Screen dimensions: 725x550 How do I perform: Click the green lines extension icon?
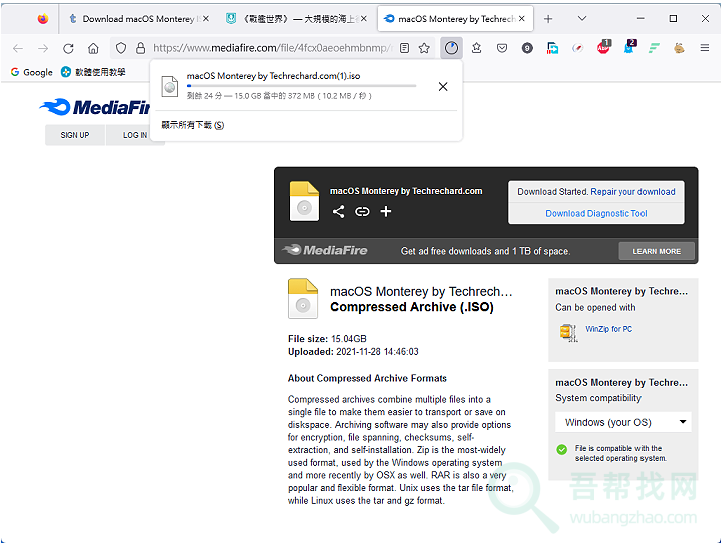[654, 48]
